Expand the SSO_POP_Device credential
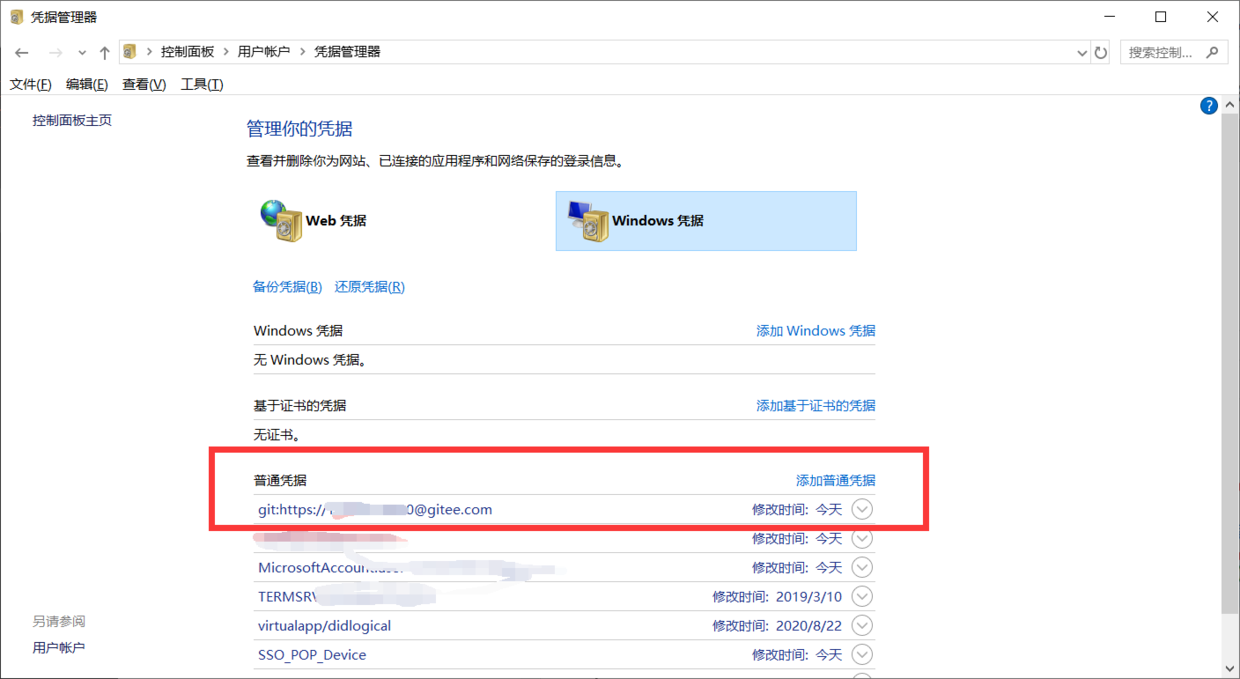Image resolution: width=1240 pixels, height=679 pixels. click(x=862, y=654)
